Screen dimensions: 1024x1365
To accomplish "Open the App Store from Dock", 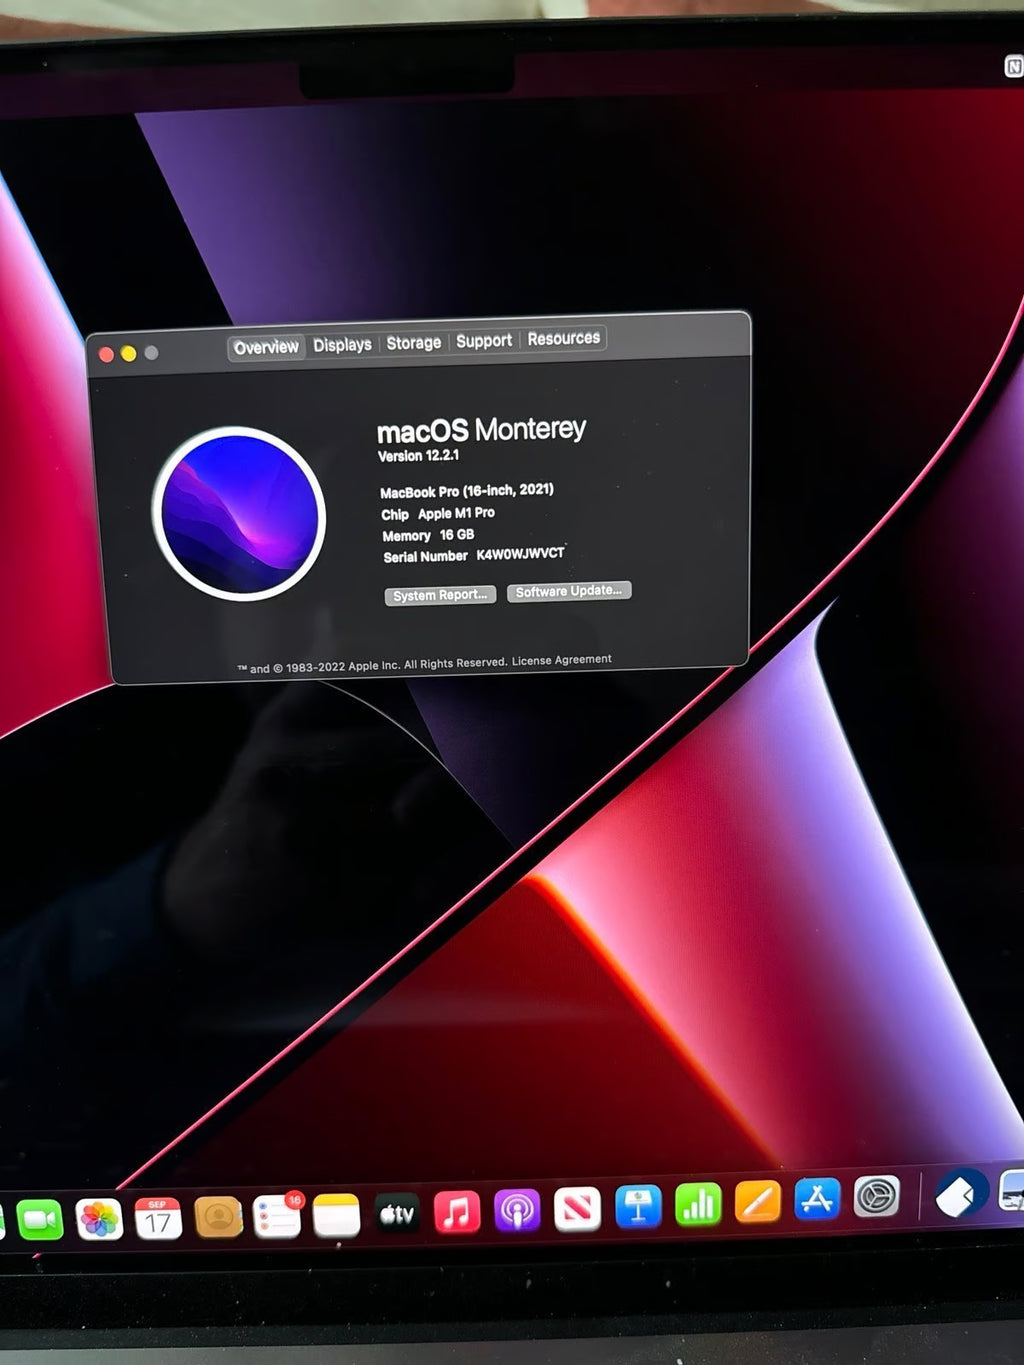I will [817, 1200].
